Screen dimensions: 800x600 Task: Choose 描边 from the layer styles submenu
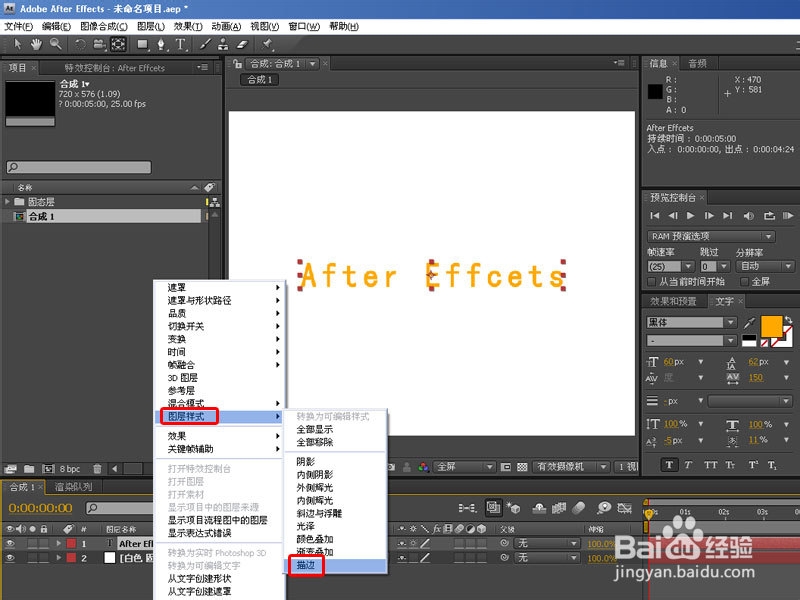(335, 565)
